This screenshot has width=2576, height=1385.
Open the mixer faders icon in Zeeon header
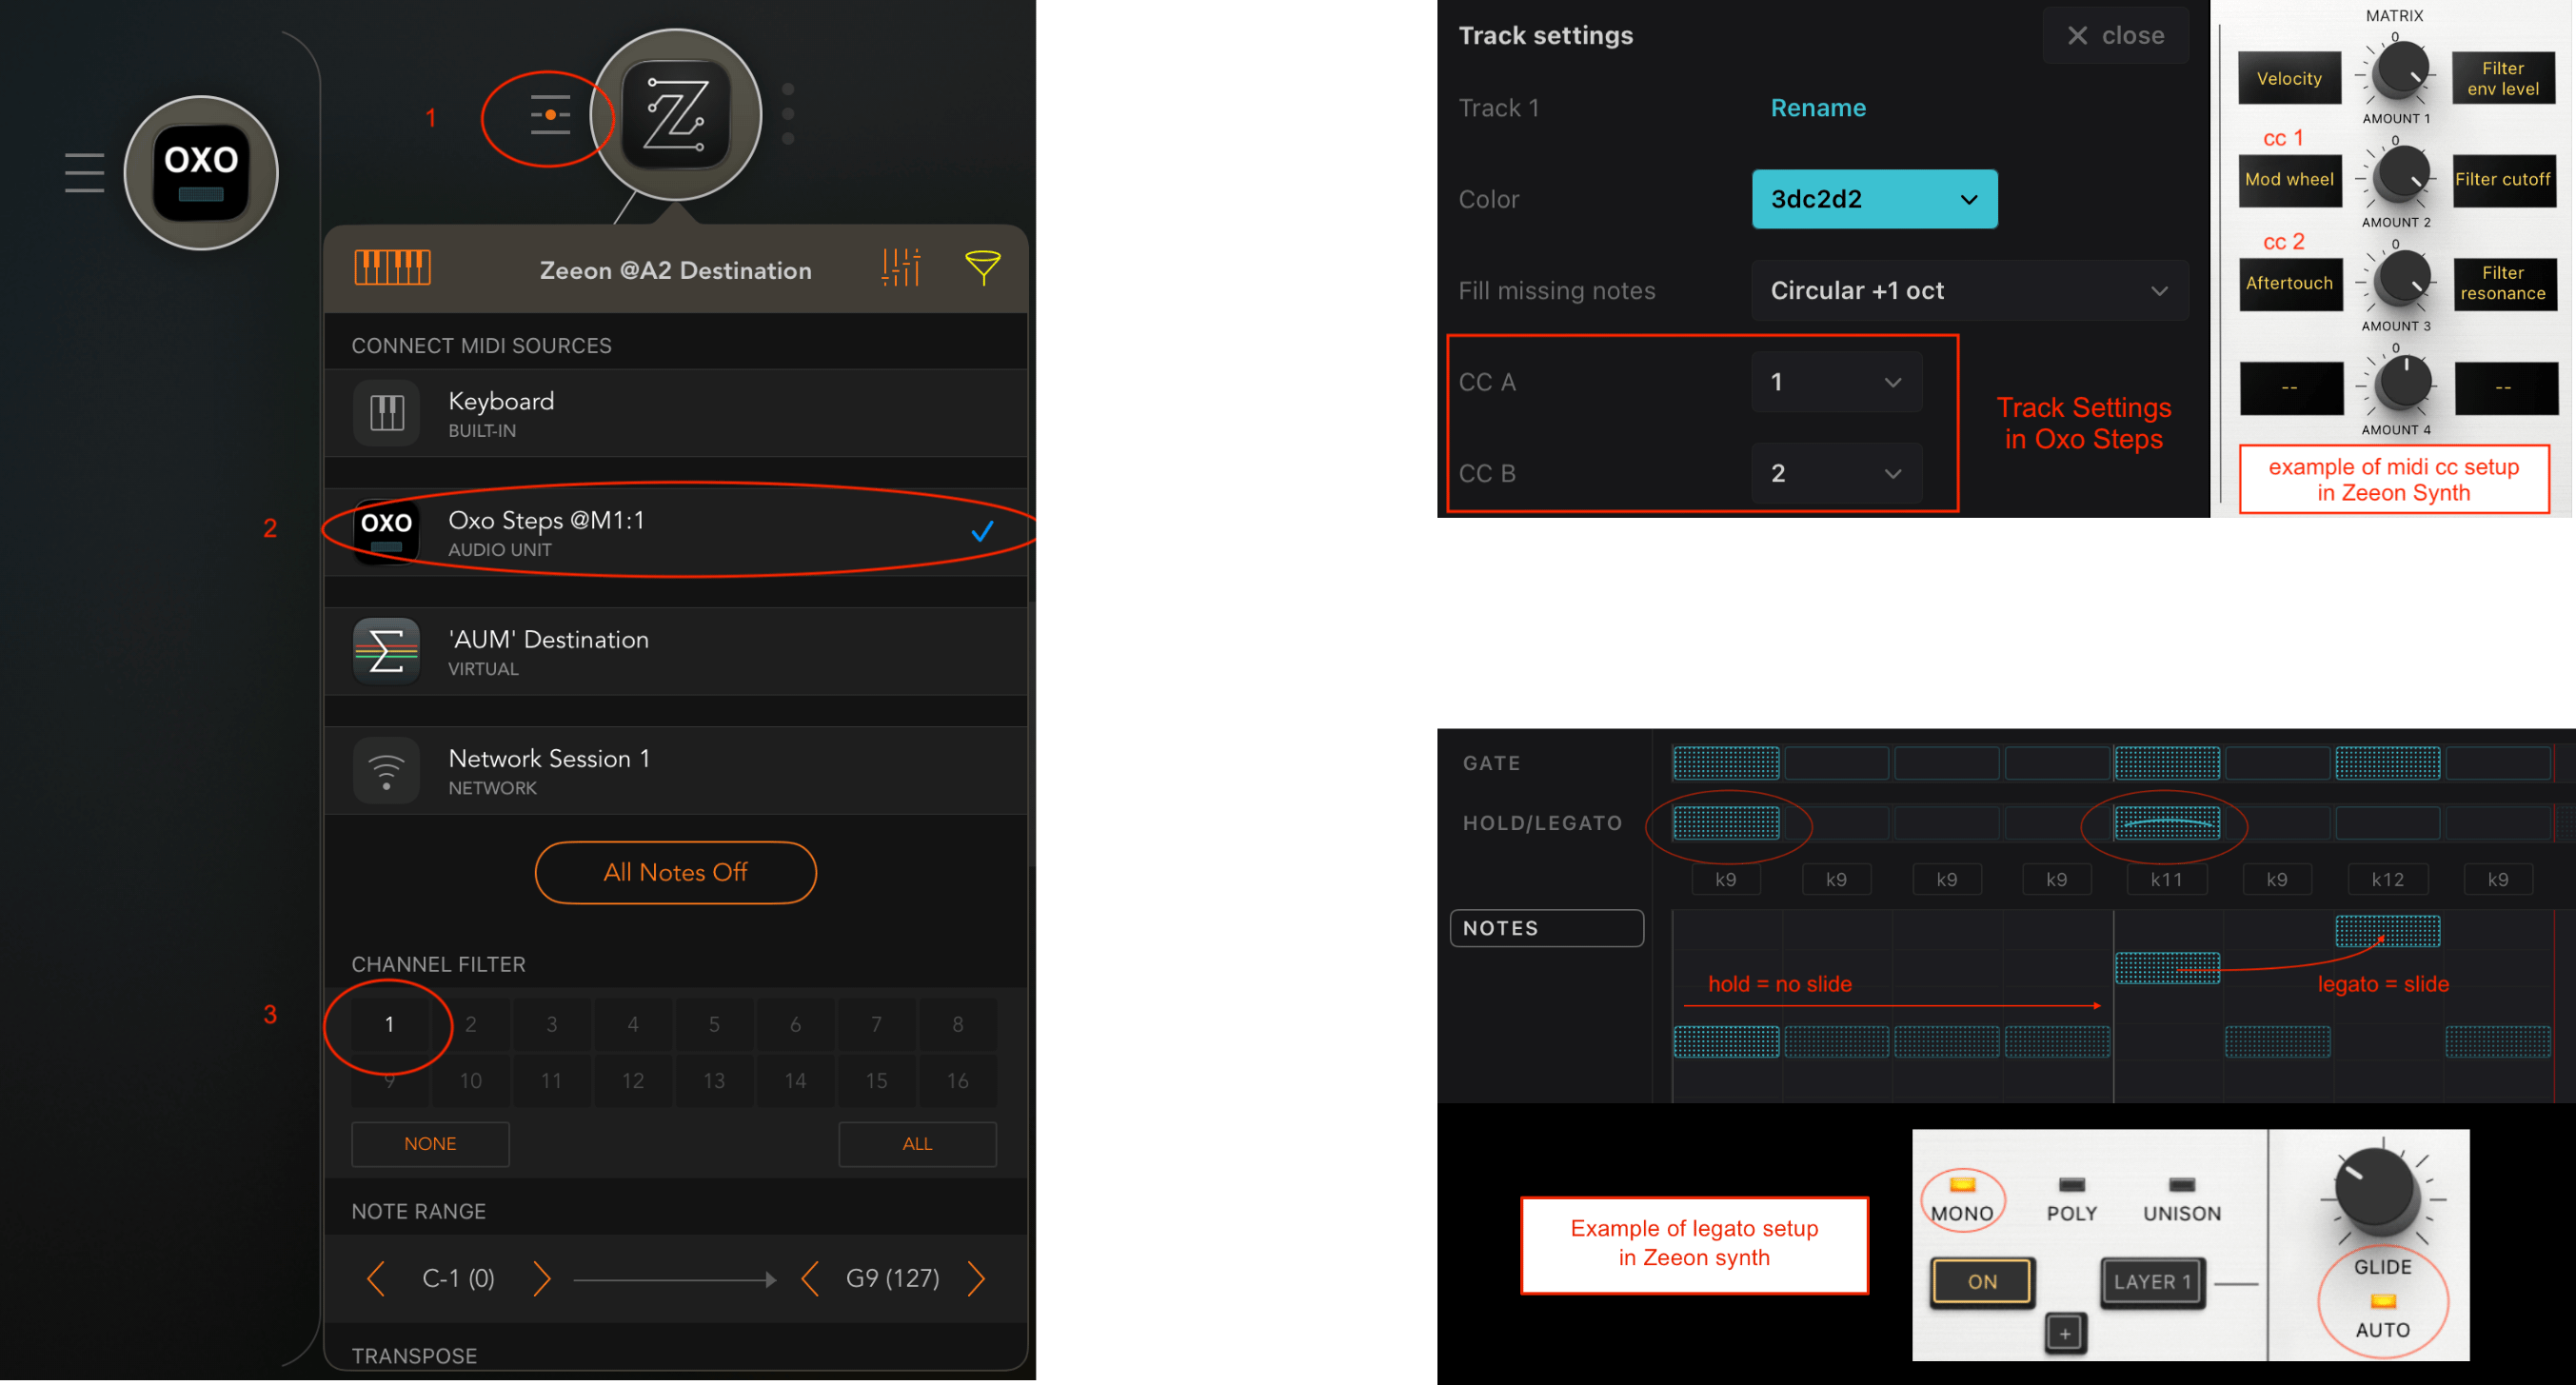[x=901, y=268]
